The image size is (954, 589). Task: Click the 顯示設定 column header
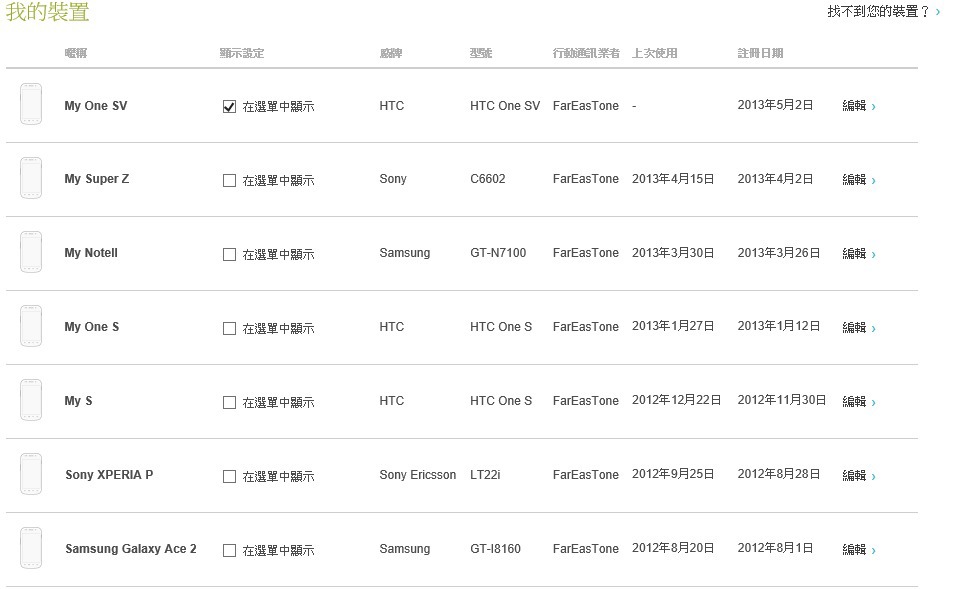[242, 53]
